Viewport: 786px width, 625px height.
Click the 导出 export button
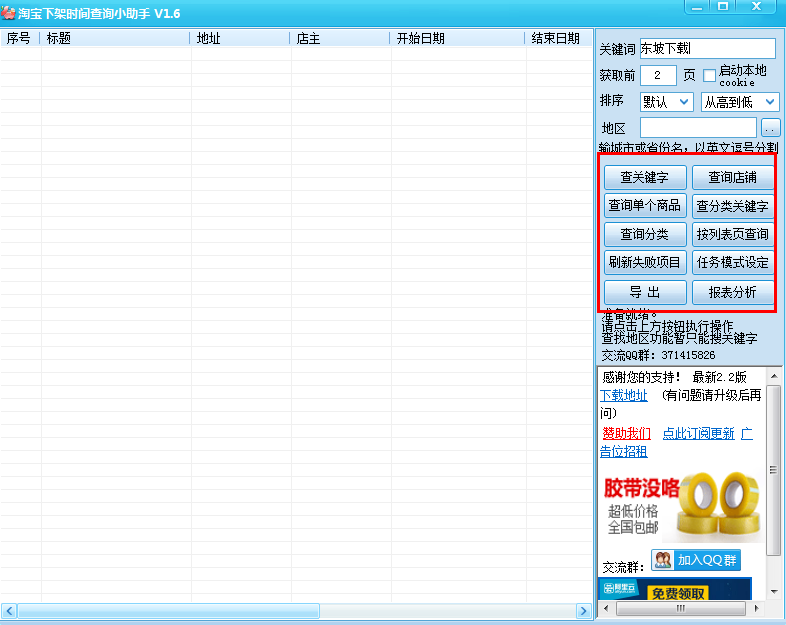point(645,292)
